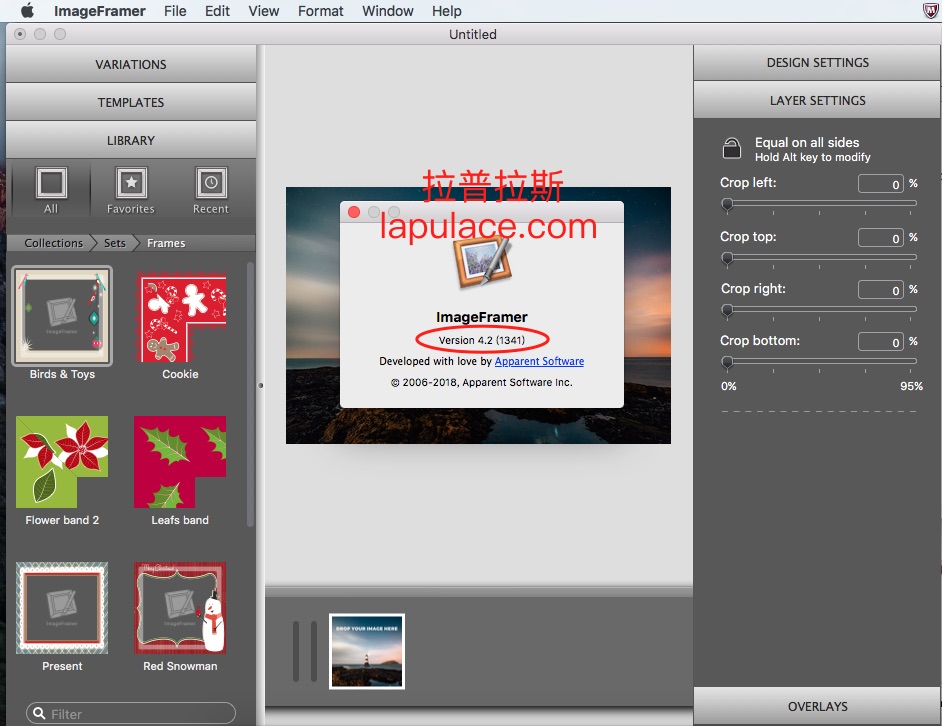This screenshot has height=726, width=942.
Task: Click the vertical grip bars in image tray
Action: pos(305,651)
